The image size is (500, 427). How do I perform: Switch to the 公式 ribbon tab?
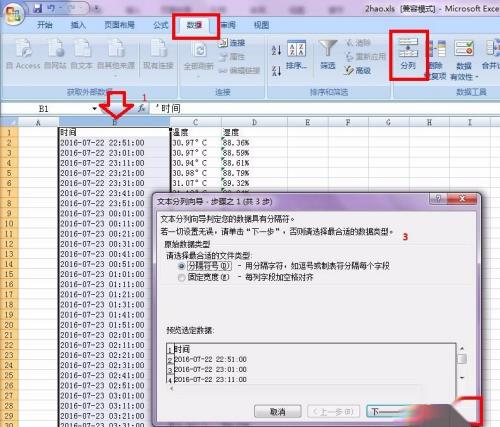(x=161, y=25)
